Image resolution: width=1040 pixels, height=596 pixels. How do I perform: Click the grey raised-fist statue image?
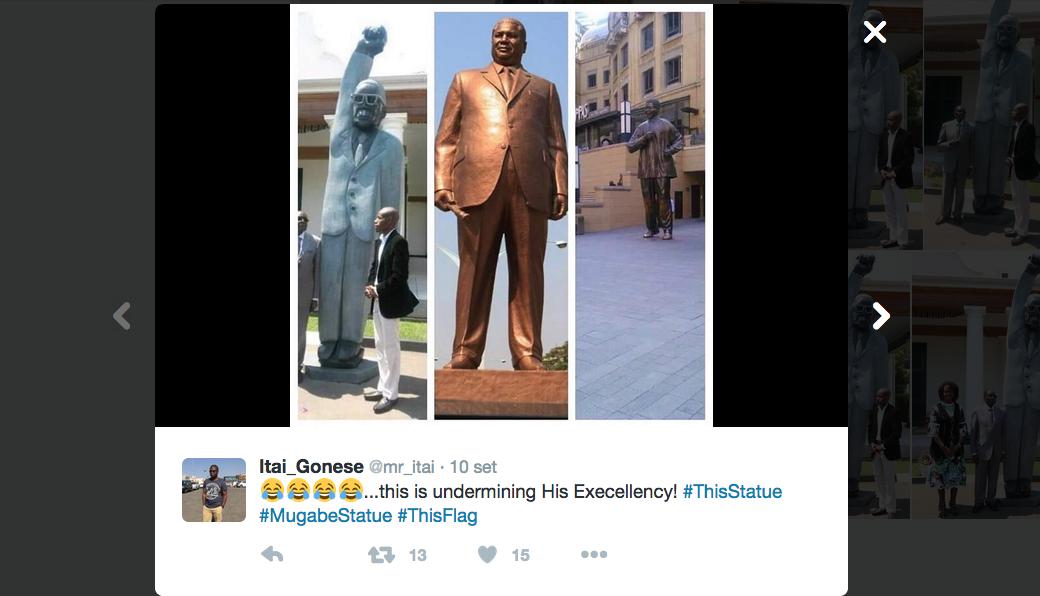[x=362, y=215]
